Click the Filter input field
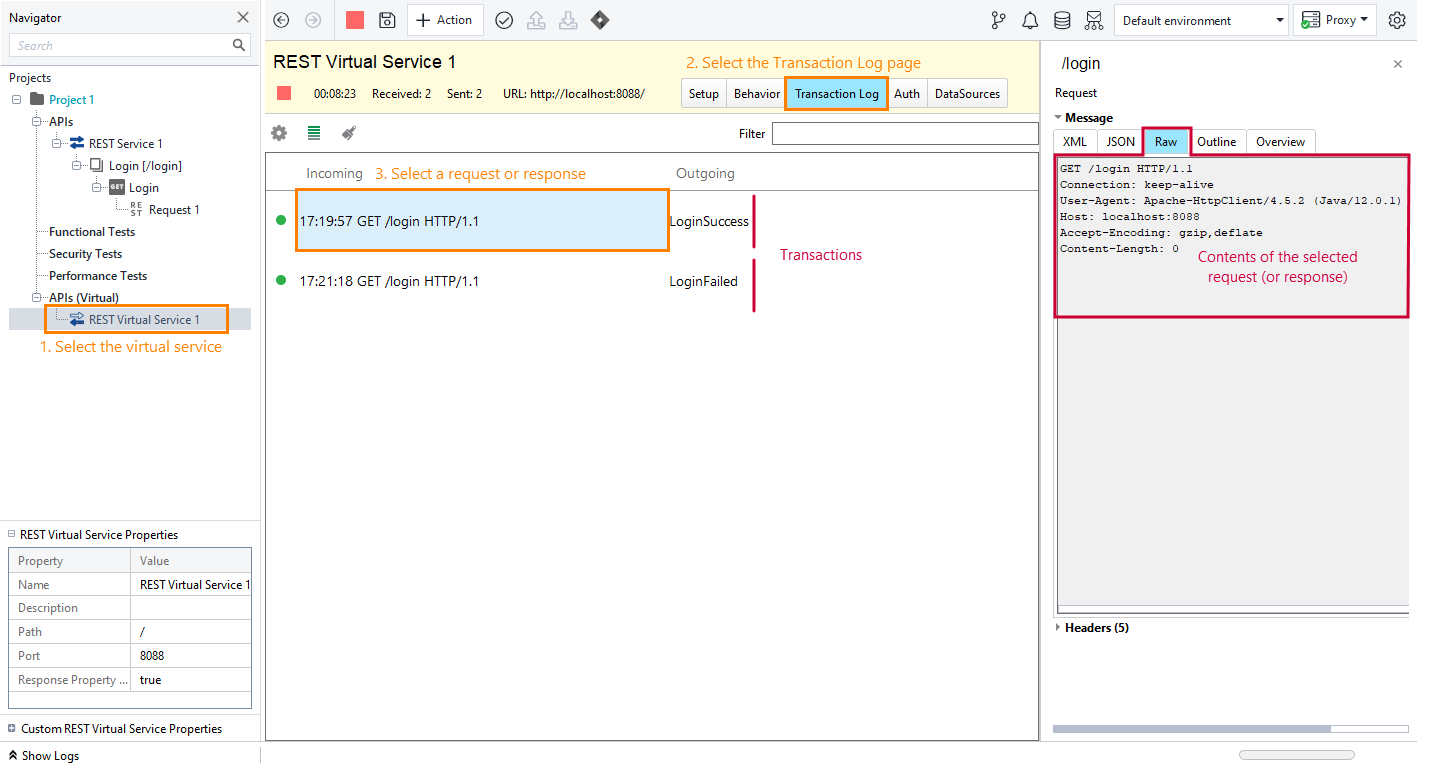 [905, 133]
